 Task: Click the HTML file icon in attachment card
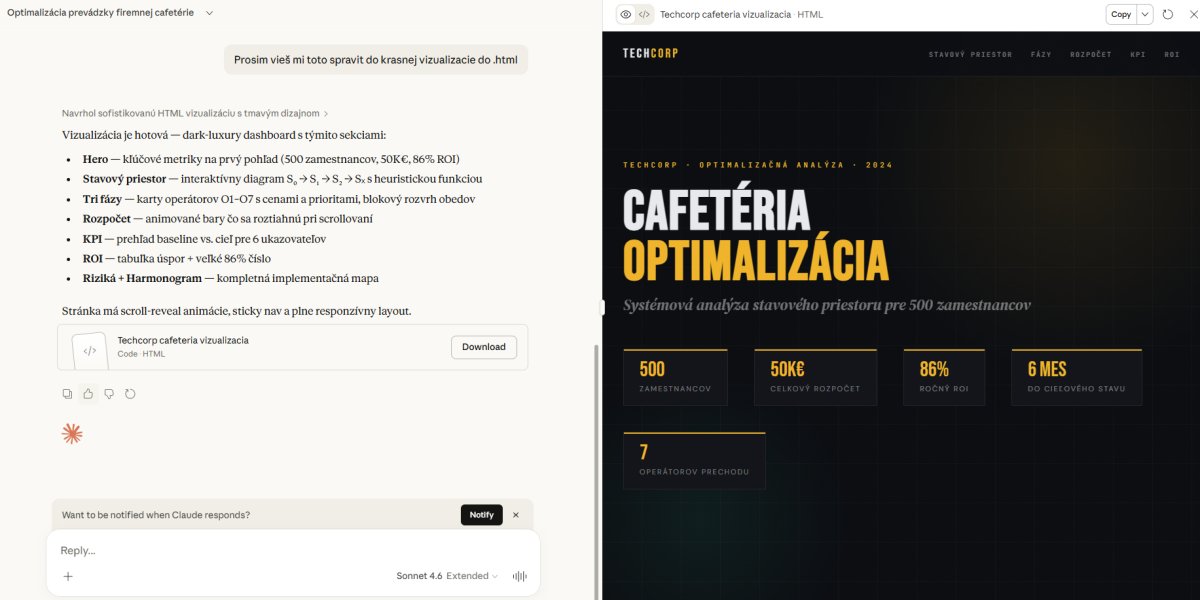(x=89, y=350)
